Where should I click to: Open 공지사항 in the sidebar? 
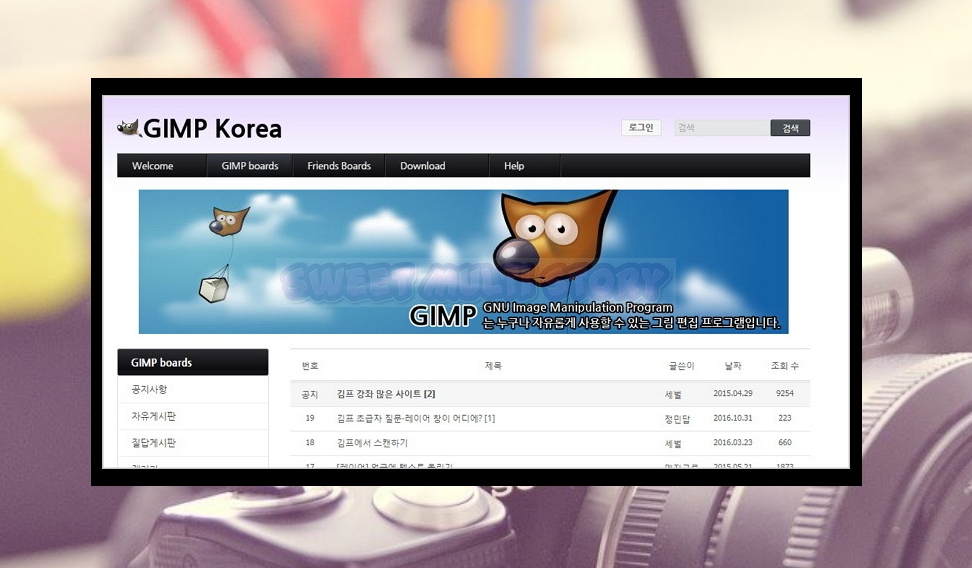pyautogui.click(x=149, y=389)
